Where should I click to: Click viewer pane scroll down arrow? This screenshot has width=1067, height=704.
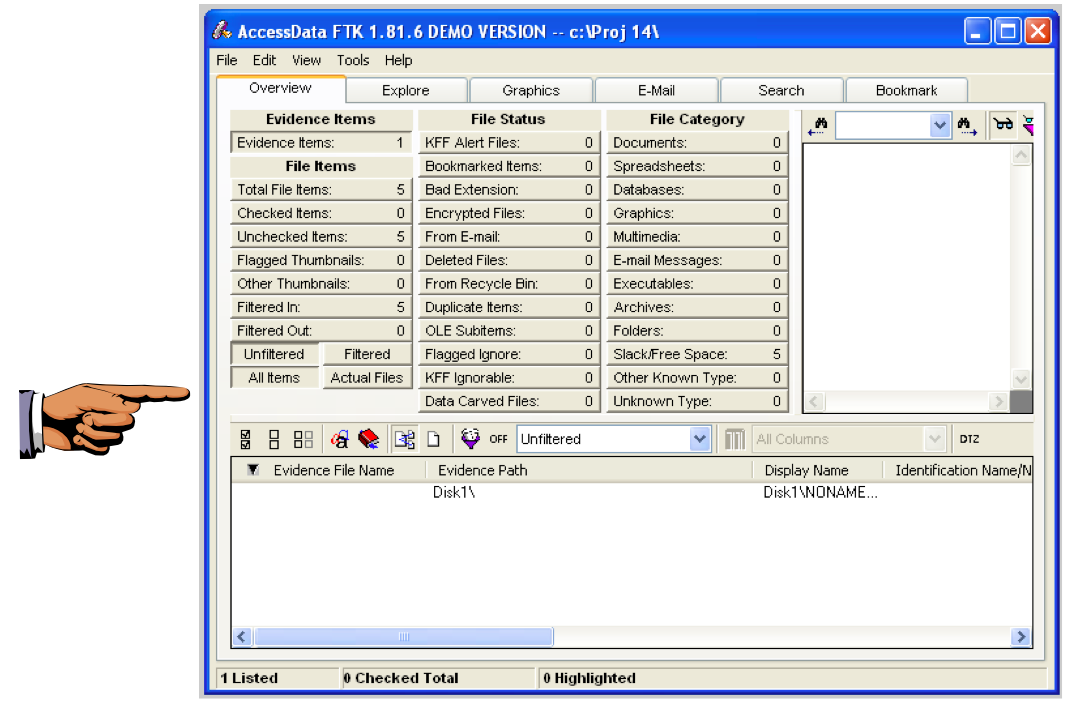1021,379
